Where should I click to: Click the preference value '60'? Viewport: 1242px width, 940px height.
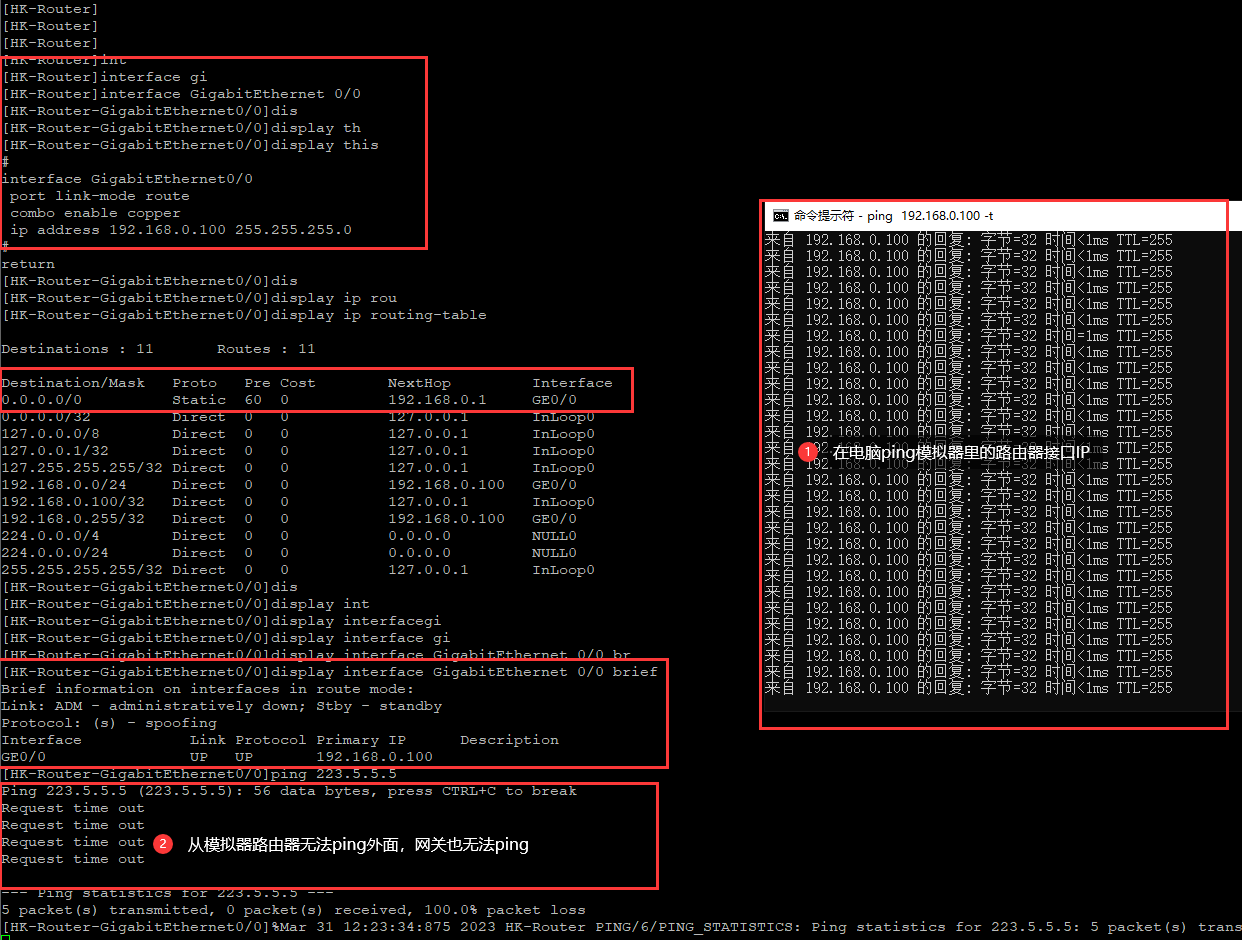coord(253,400)
